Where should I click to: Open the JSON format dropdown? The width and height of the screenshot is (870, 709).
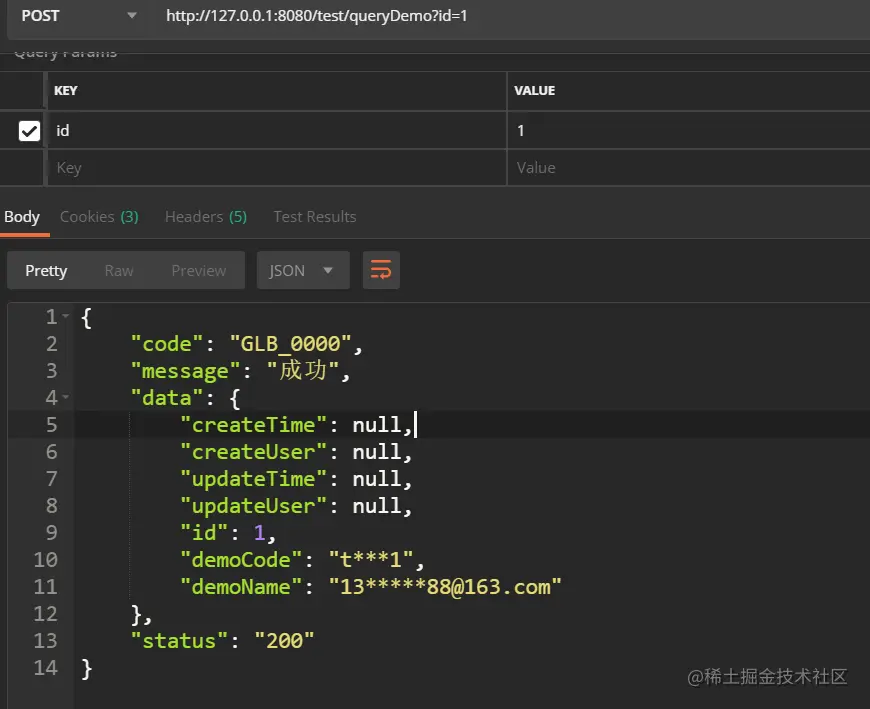pos(303,270)
